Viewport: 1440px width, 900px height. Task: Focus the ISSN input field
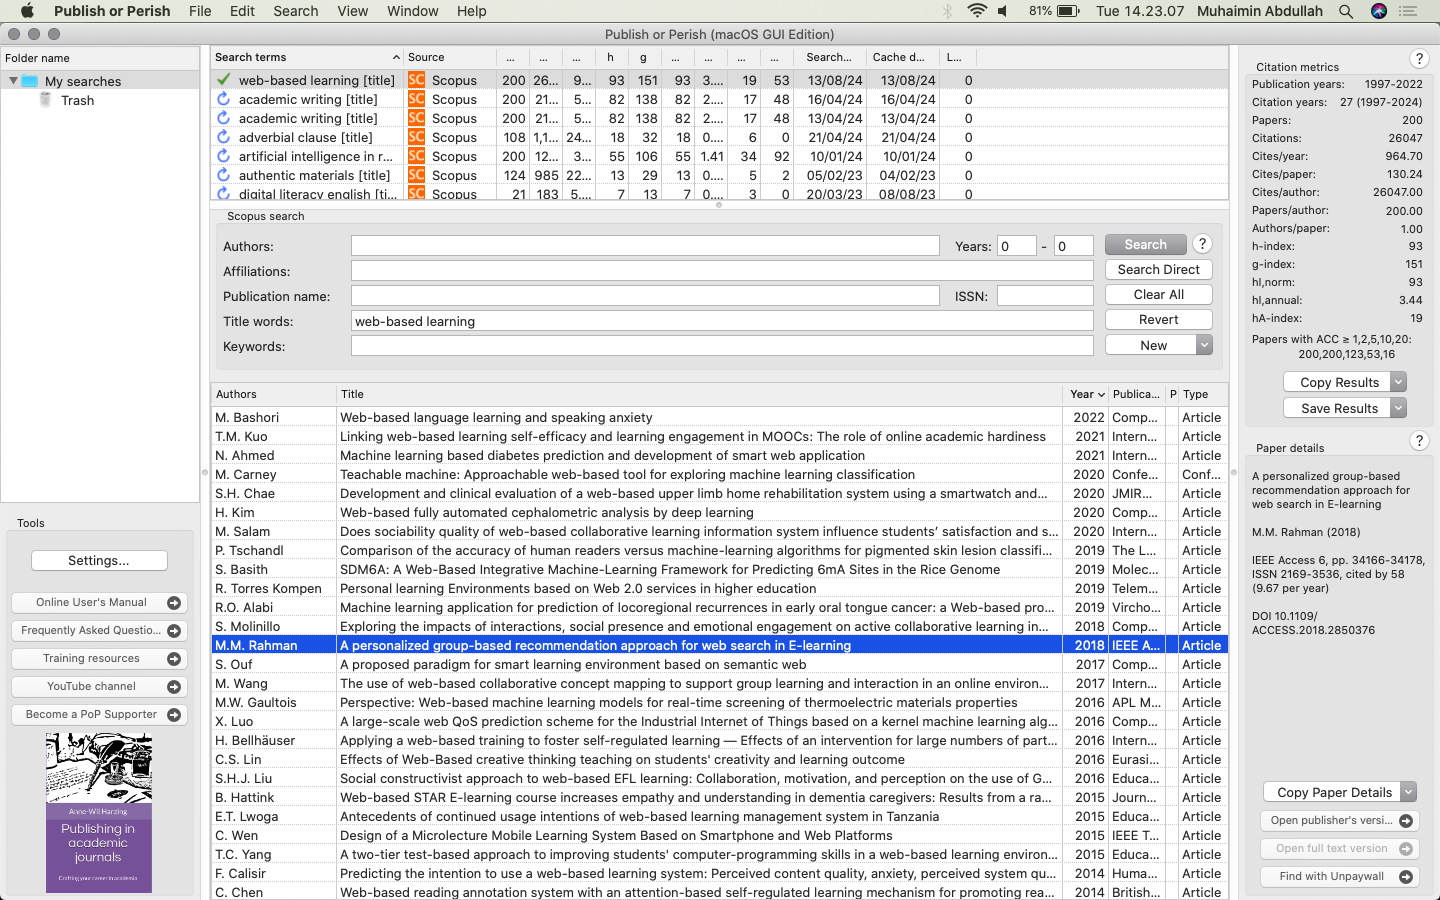coord(1045,296)
